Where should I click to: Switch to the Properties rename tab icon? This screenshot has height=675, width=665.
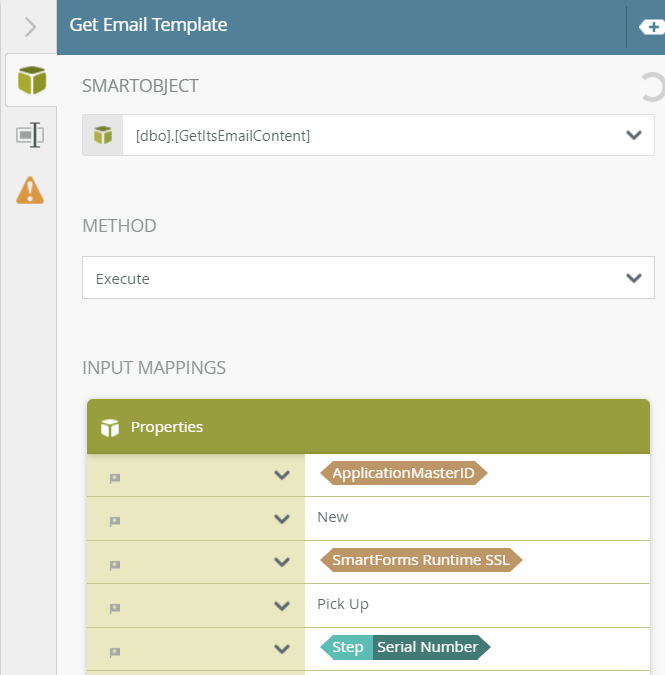[x=30, y=135]
